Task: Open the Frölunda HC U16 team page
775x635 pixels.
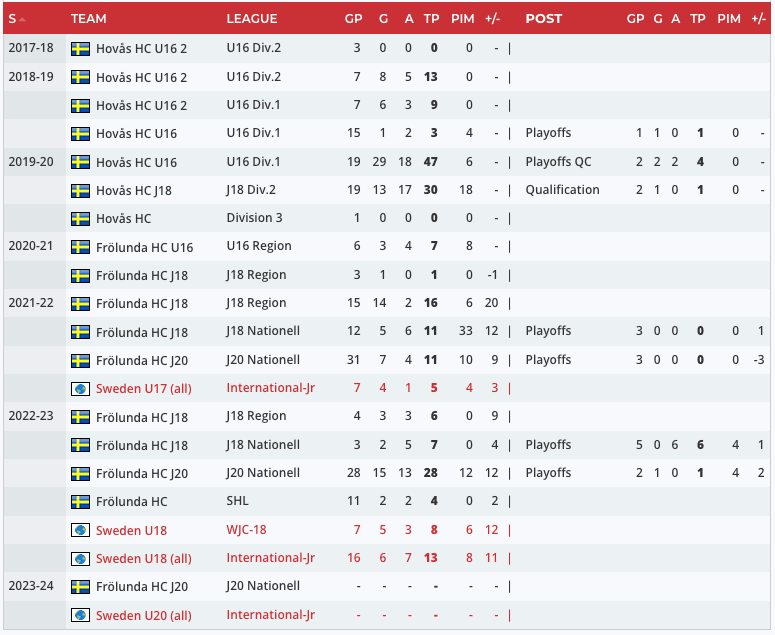Action: click(x=144, y=247)
